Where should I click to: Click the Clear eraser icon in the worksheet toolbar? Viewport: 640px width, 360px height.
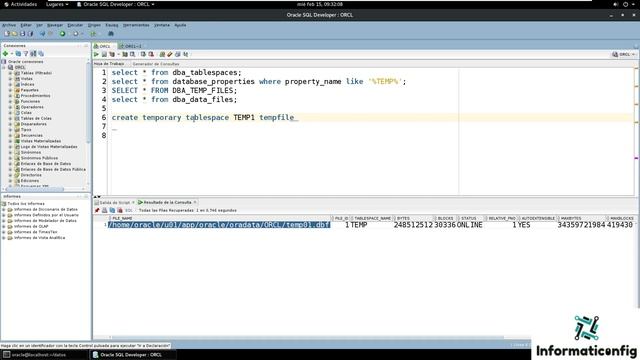(x=170, y=54)
